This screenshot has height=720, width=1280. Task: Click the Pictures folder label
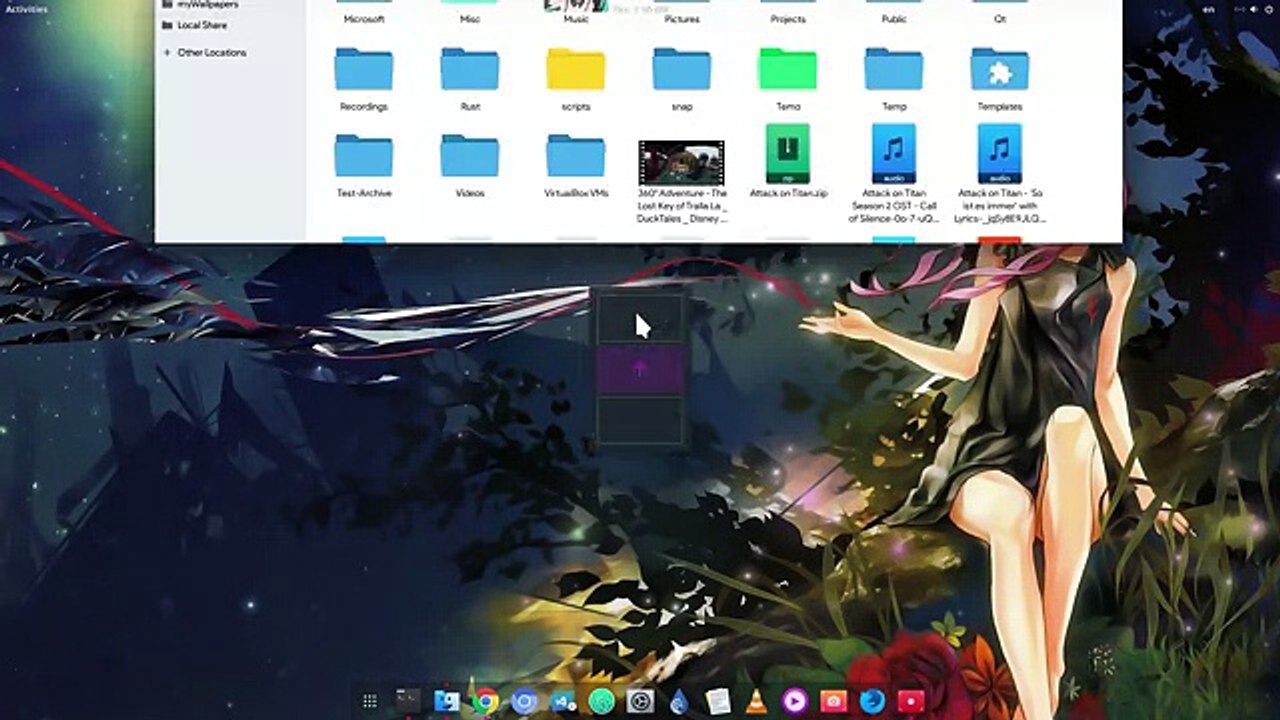(x=682, y=19)
